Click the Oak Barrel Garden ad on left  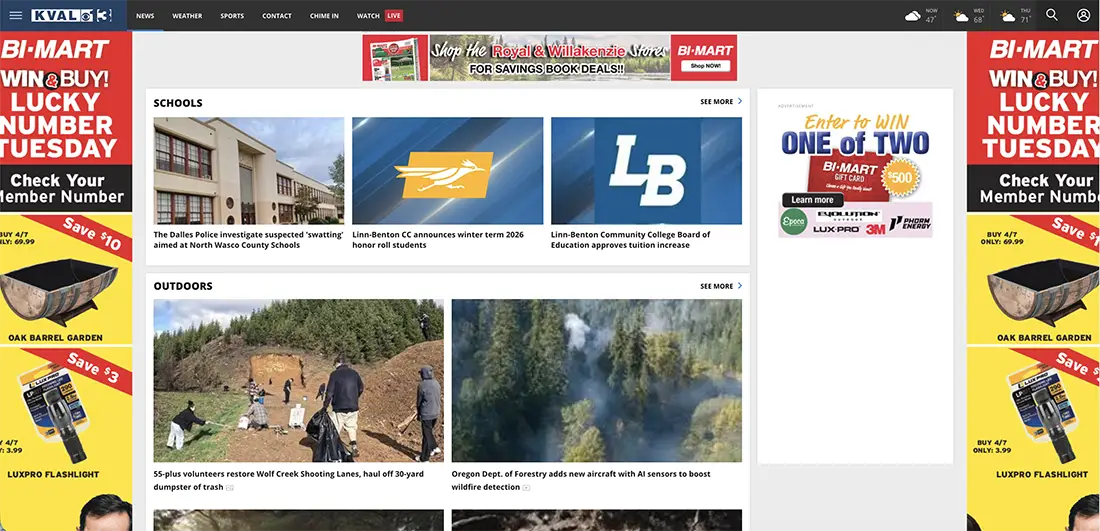click(66, 279)
